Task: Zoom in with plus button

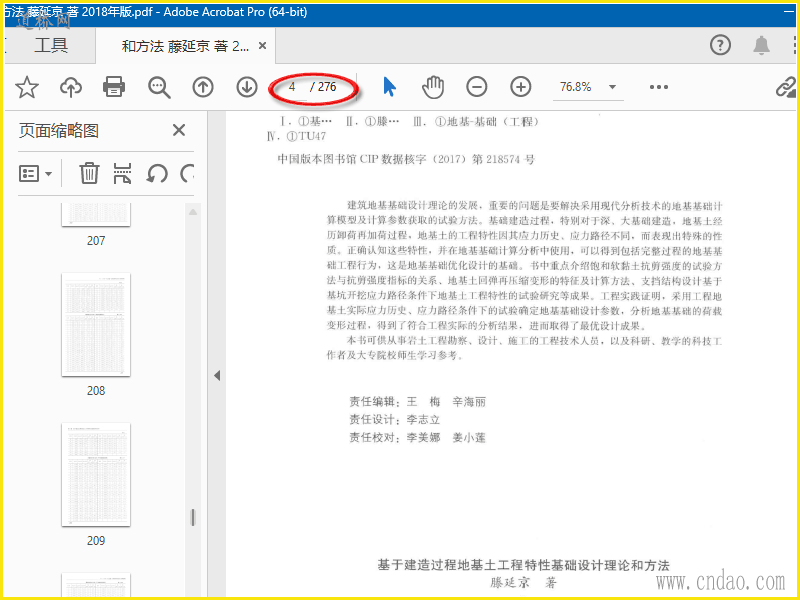Action: [520, 87]
